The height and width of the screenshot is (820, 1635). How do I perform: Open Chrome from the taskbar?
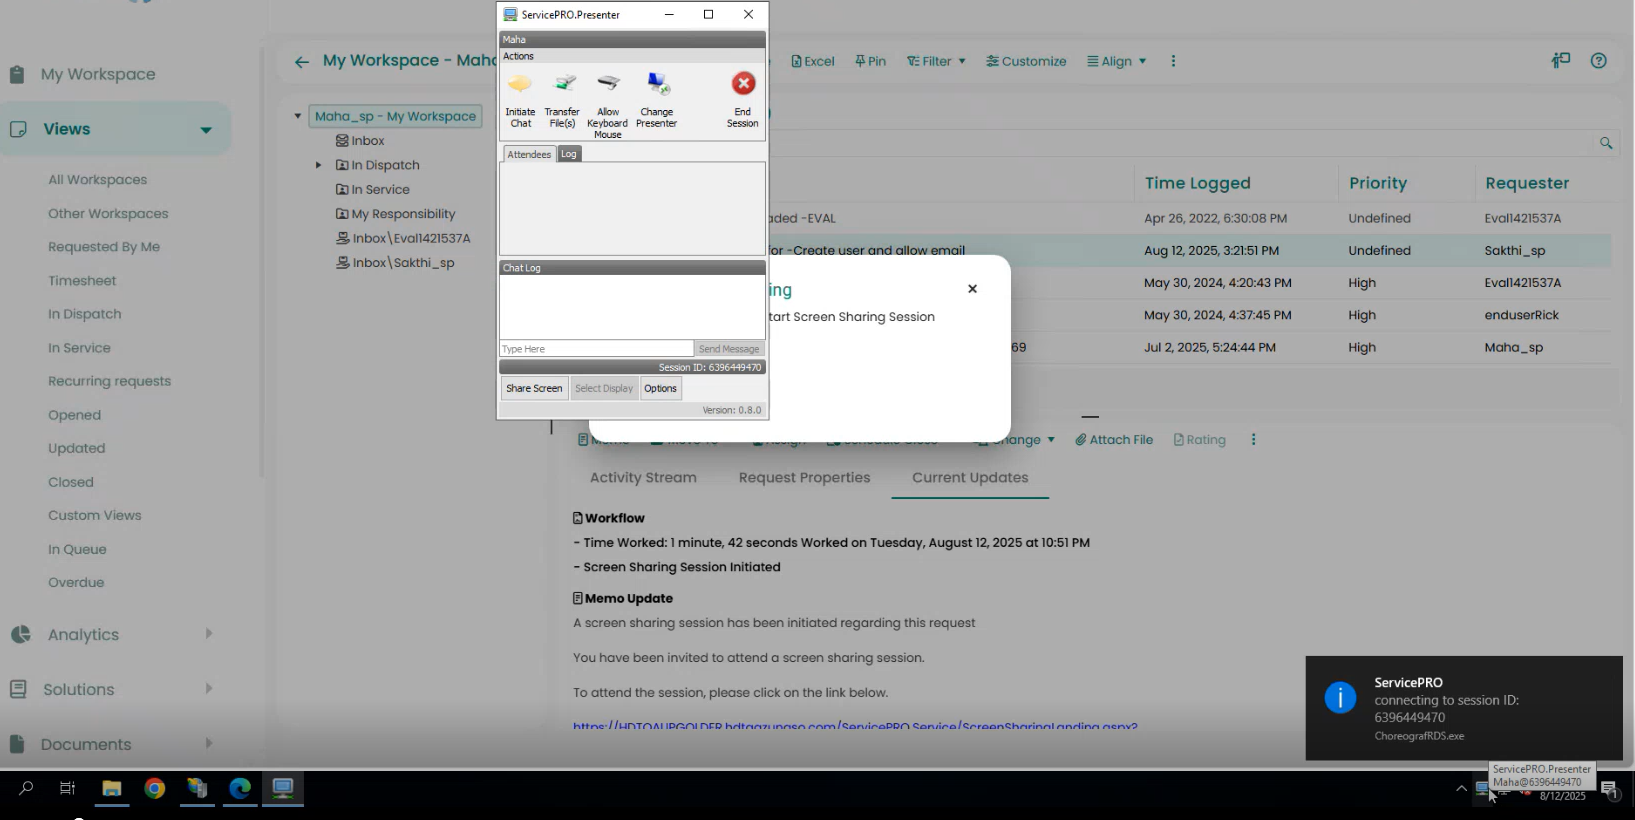(155, 789)
